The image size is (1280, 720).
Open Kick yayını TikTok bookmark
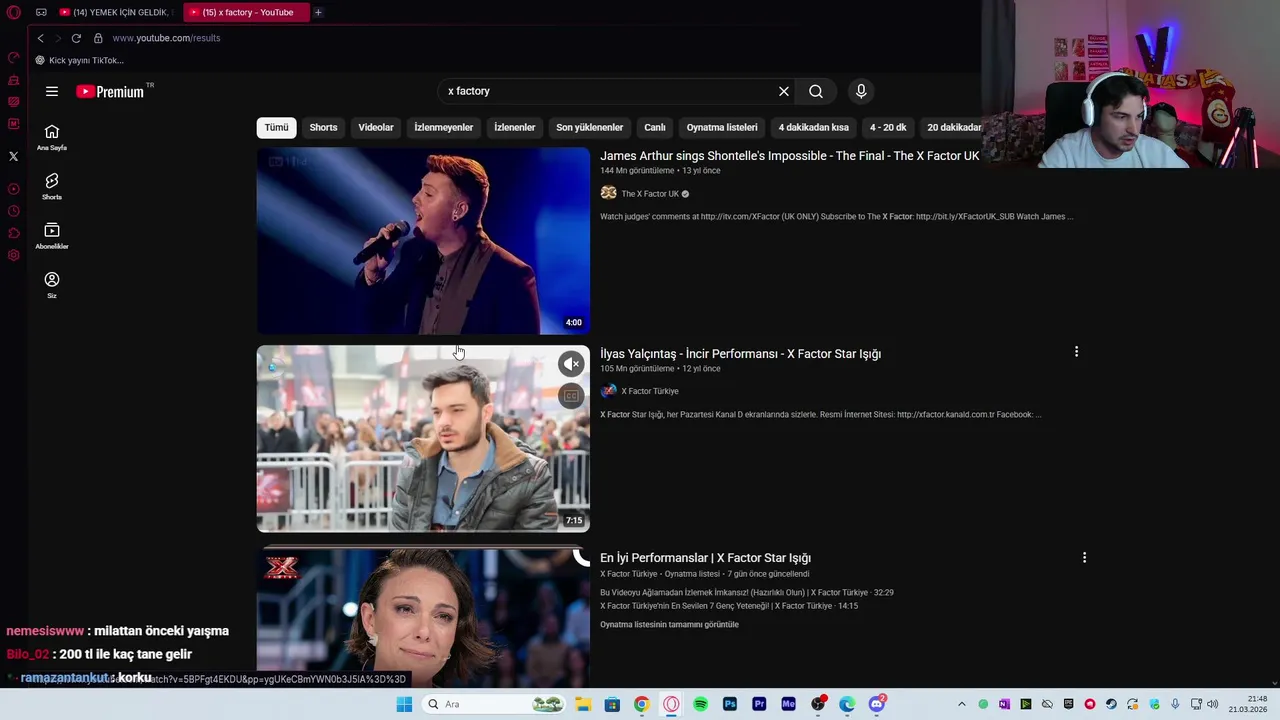80,60
